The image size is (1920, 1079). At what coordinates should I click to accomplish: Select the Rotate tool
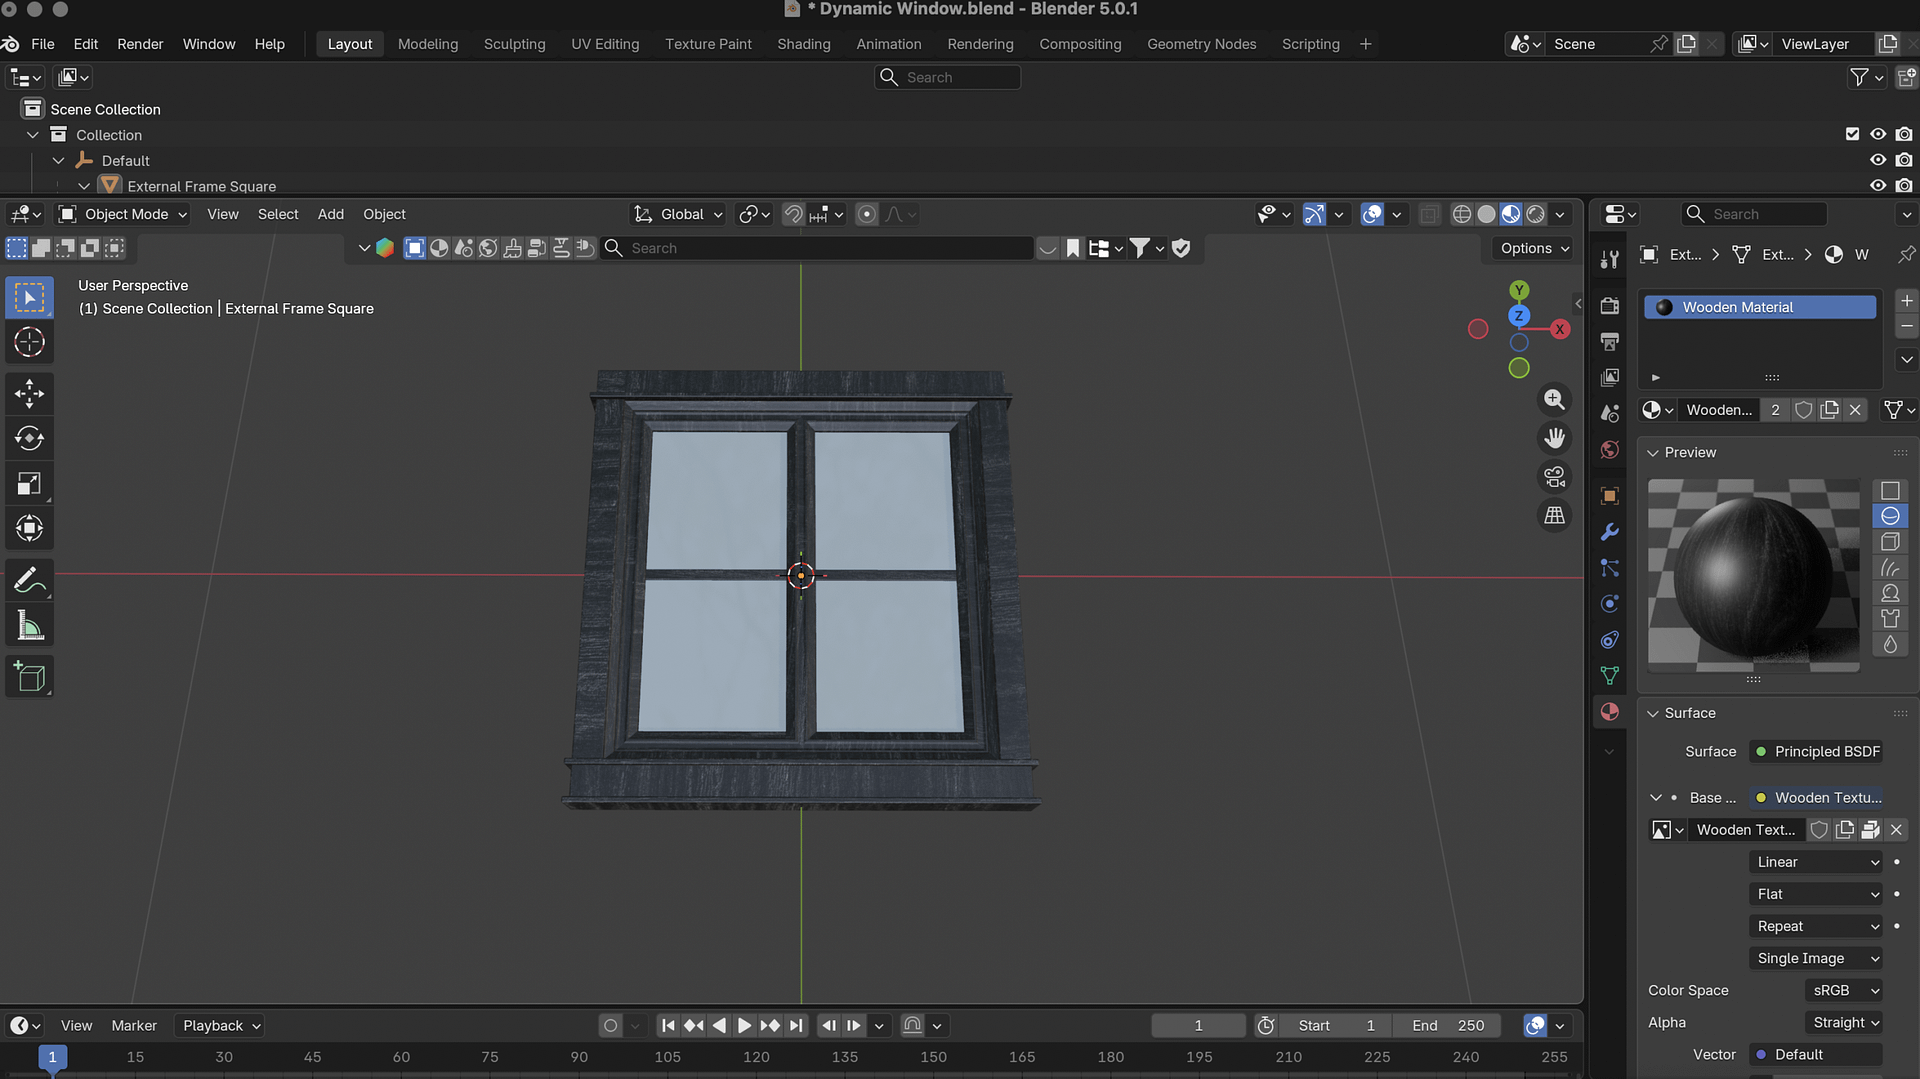[29, 438]
